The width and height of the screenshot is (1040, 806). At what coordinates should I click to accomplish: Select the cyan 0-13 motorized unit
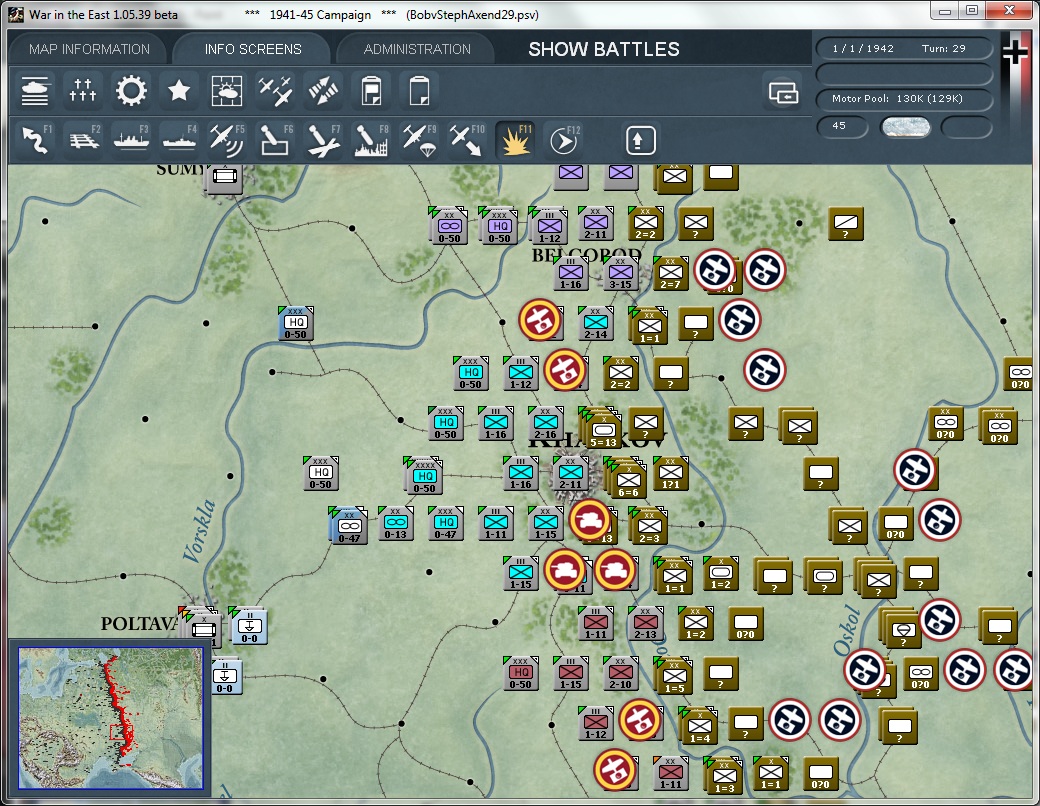(396, 523)
